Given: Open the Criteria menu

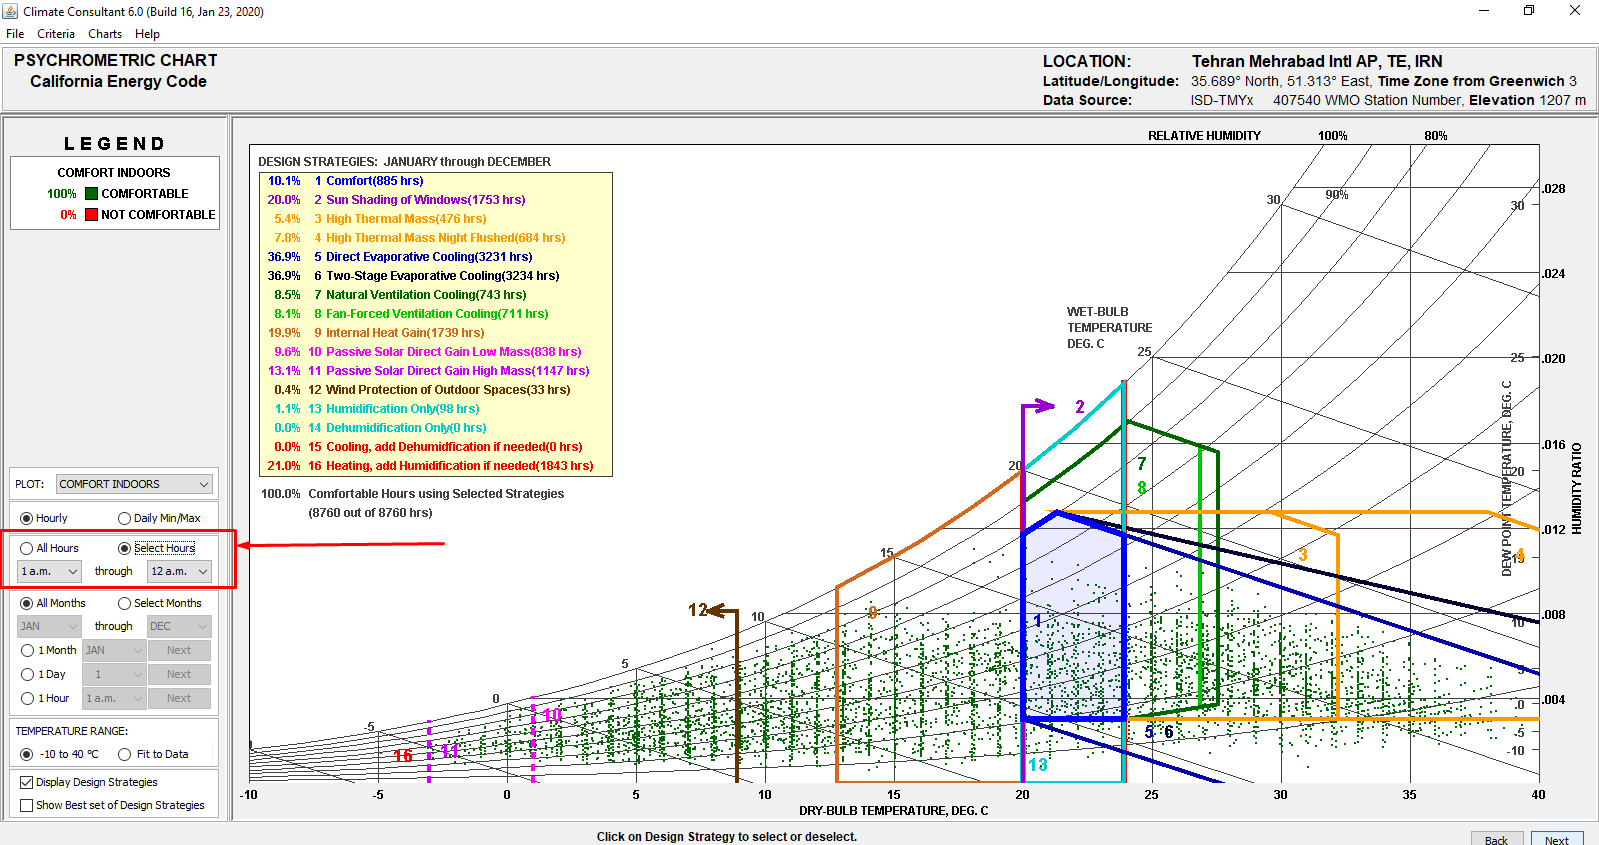Looking at the screenshot, I should coord(56,33).
